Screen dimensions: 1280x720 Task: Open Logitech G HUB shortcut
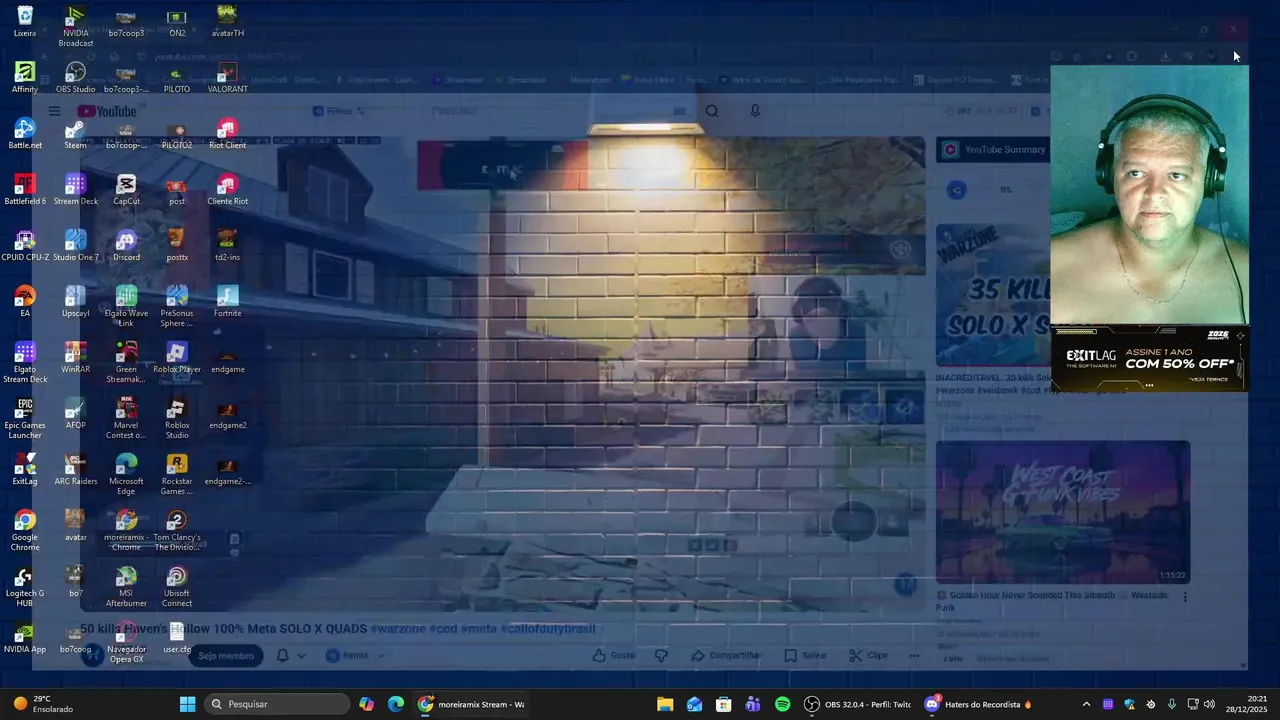tap(25, 586)
